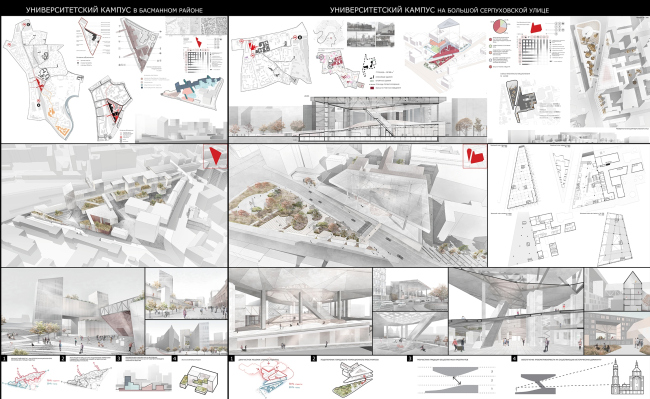This screenshot has width=650, height=399.
Task: Click the Bolshaya Serpukhovskaya street campus title
Action: pyautogui.click(x=439, y=10)
